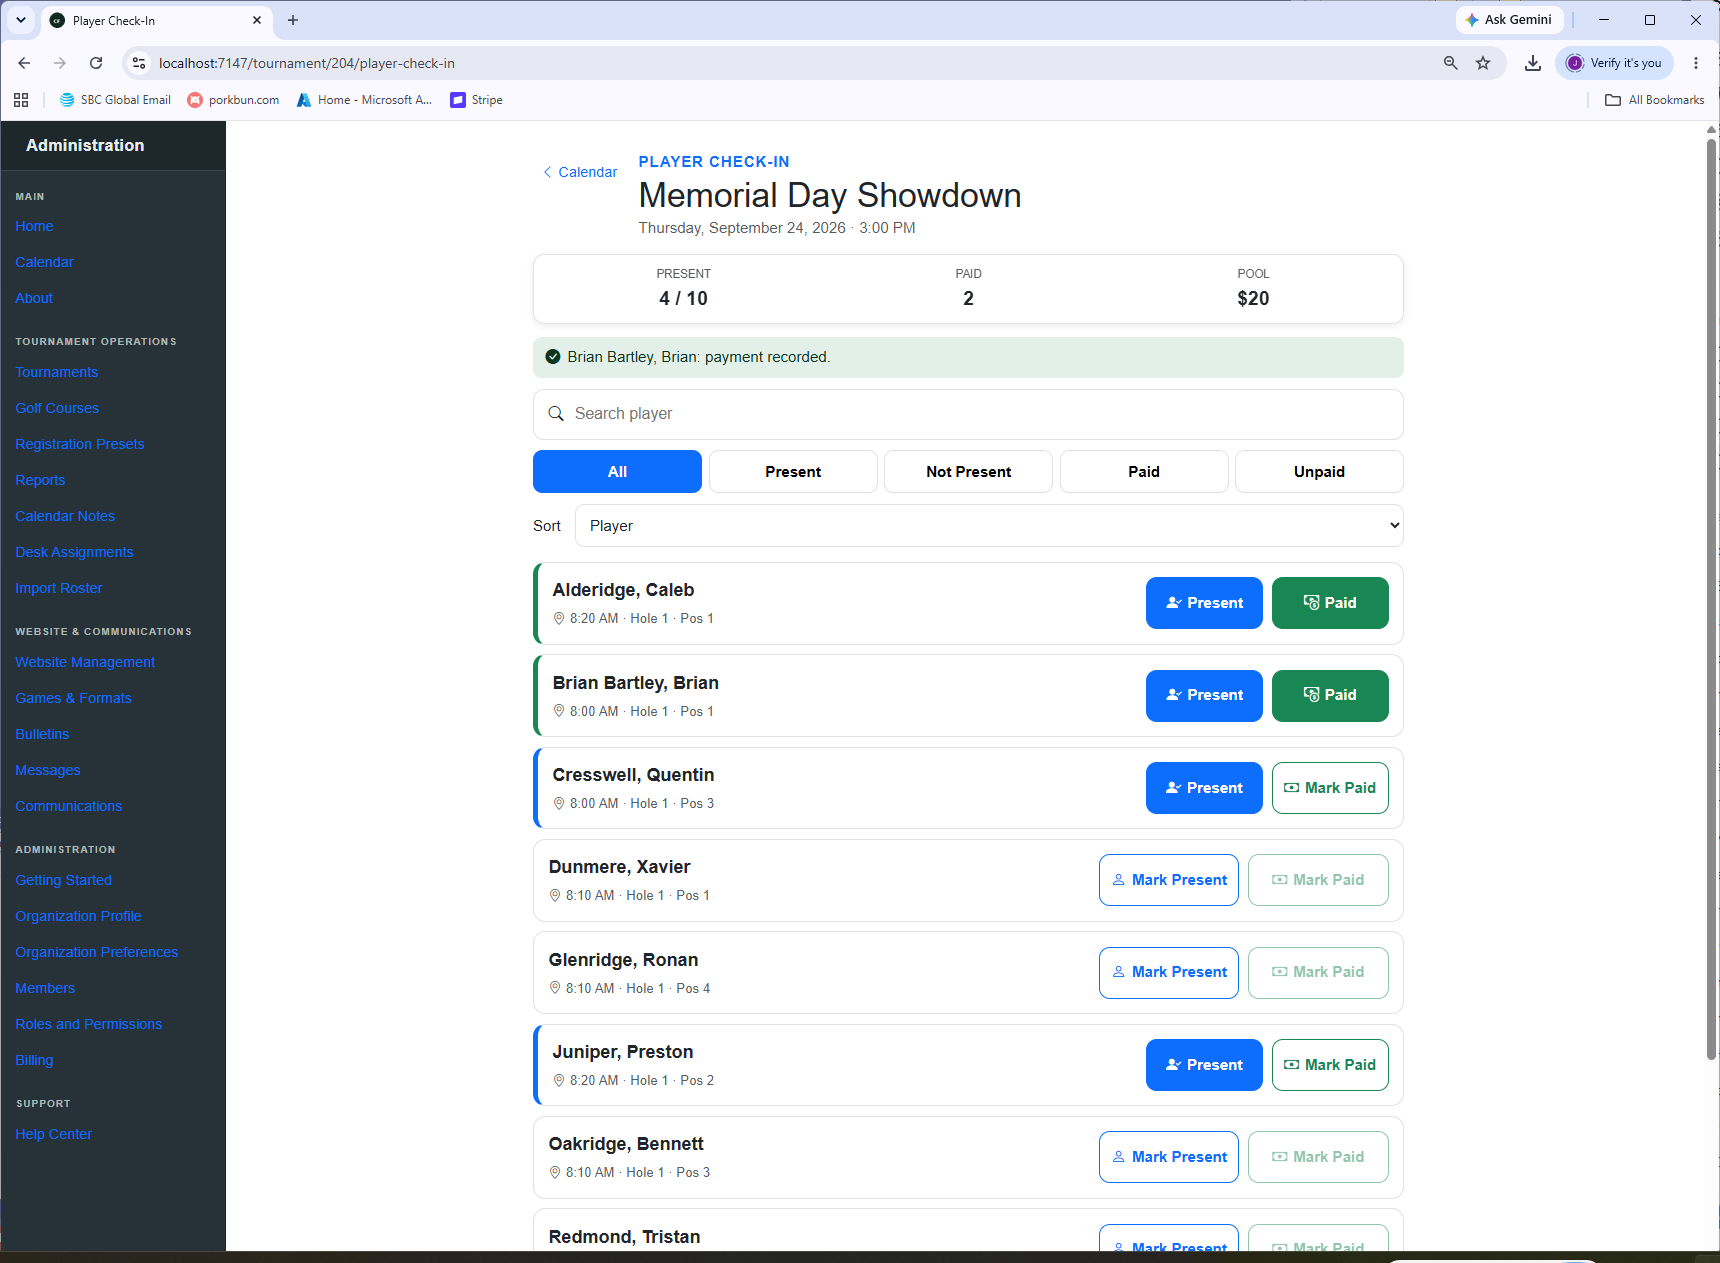Open Games & Formats in the sidebar
The height and width of the screenshot is (1263, 1720).
pyautogui.click(x=73, y=698)
